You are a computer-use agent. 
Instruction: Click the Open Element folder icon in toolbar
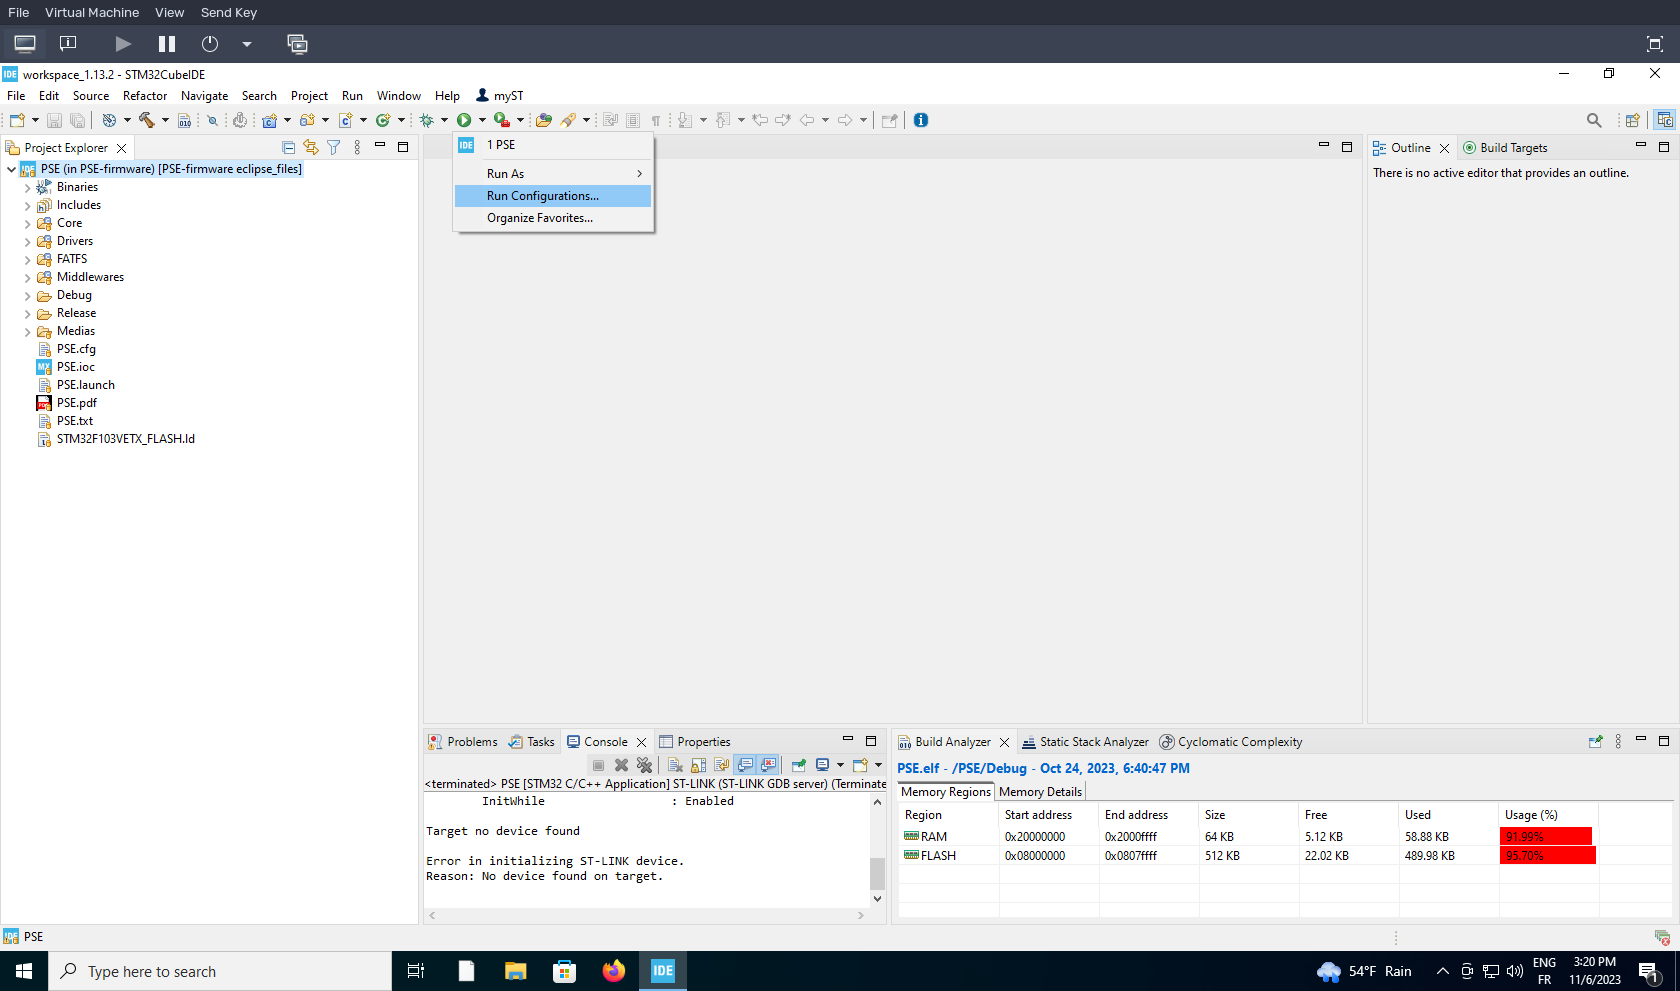pyautogui.click(x=544, y=120)
